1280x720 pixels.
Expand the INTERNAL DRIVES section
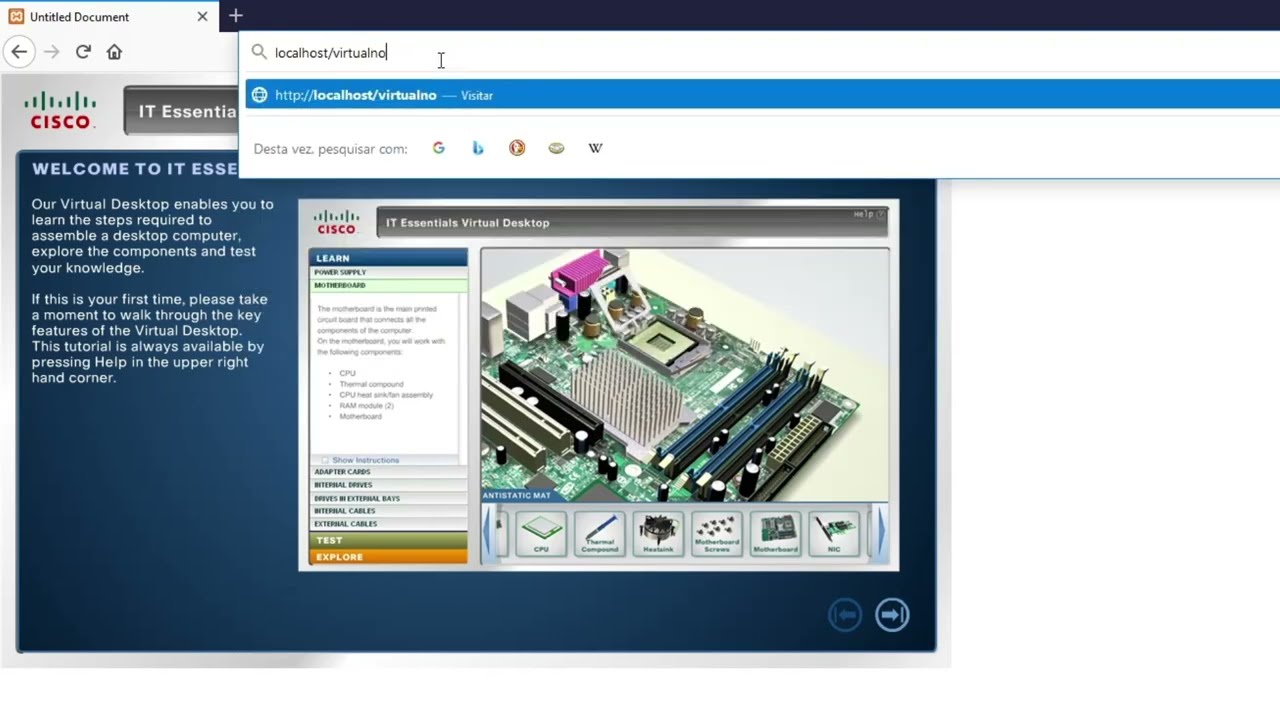[388, 485]
